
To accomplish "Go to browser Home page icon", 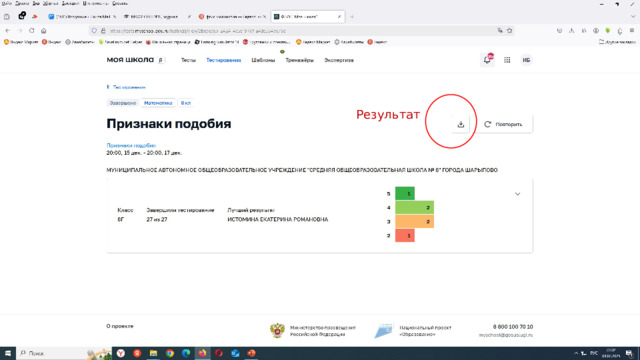I will click(x=43, y=31).
